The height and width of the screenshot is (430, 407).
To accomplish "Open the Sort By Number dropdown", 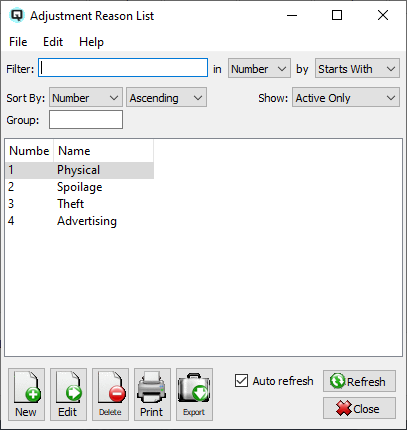I will click(x=86, y=97).
